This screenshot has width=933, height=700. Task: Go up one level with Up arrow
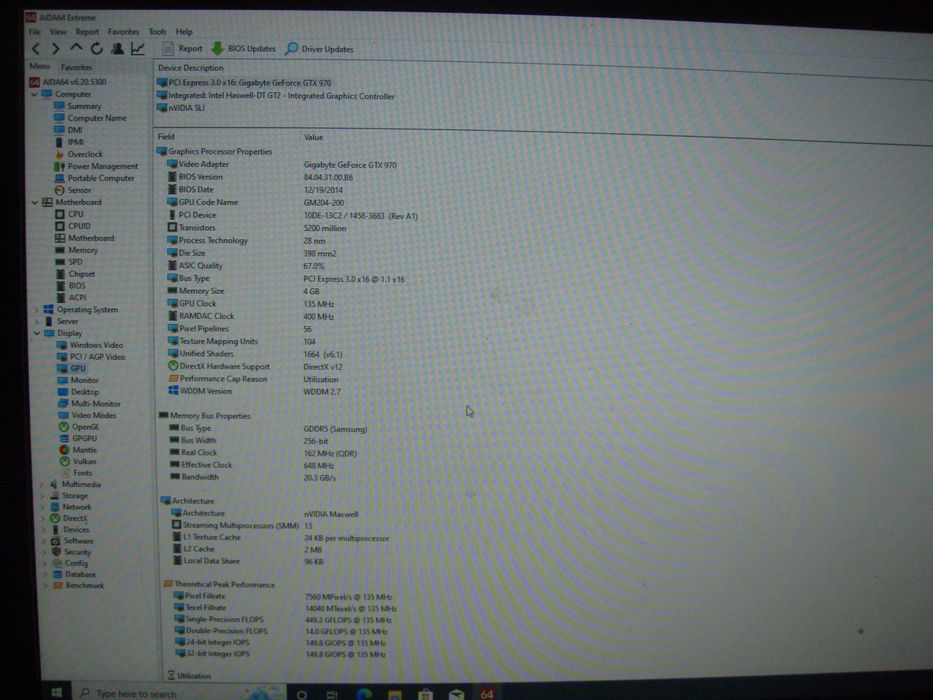(x=76, y=48)
